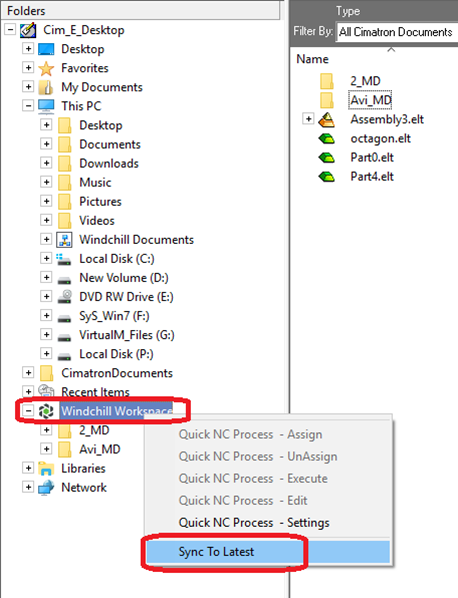Screen dimensions: 458x598
Task: Expand Assembly3.elt in the file list
Action: 308,119
